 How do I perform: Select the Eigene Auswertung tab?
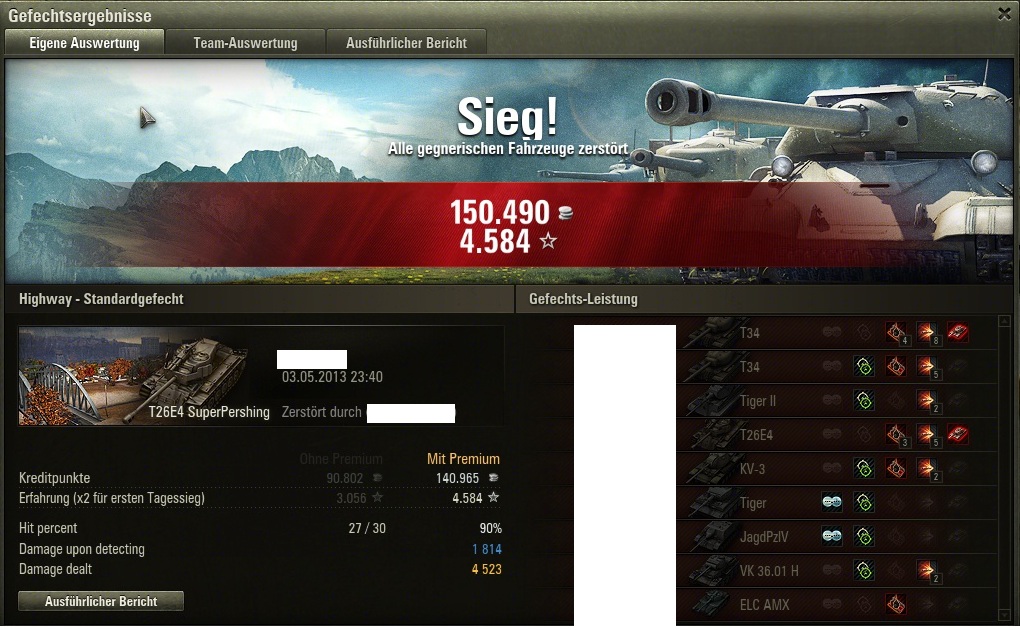pos(84,43)
